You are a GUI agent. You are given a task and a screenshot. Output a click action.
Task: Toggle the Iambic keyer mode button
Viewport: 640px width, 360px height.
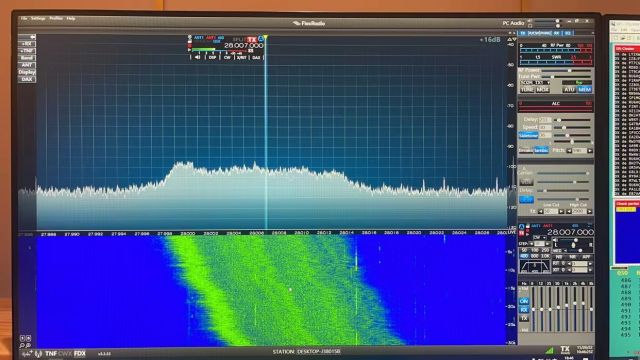pos(541,150)
